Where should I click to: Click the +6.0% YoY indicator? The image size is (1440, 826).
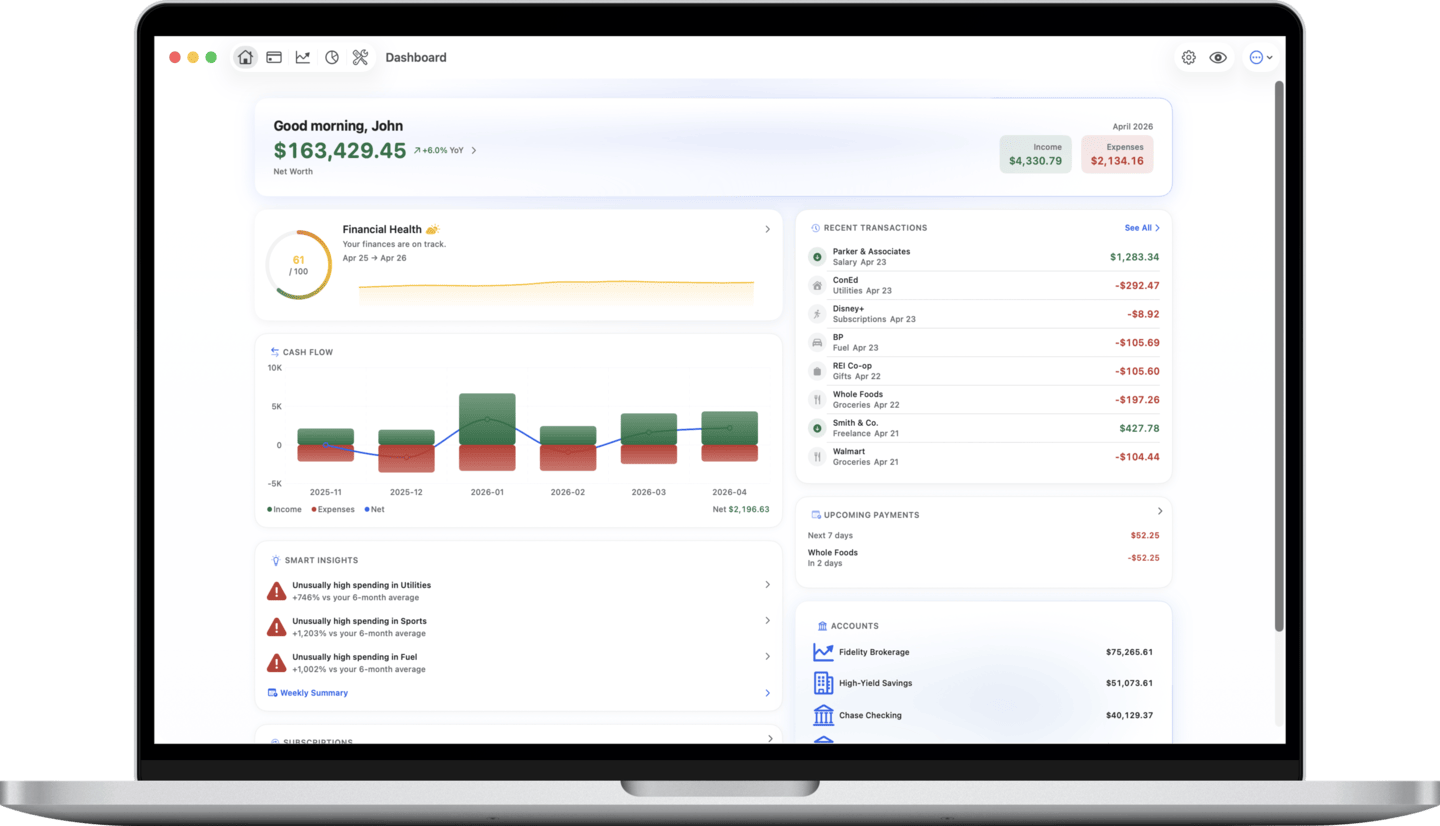(438, 151)
